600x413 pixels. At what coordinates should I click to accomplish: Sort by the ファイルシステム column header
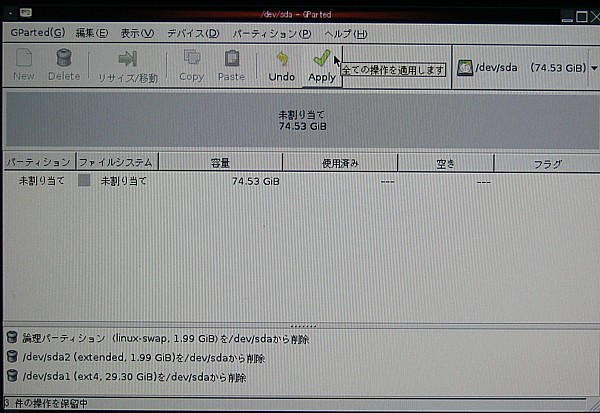117,163
